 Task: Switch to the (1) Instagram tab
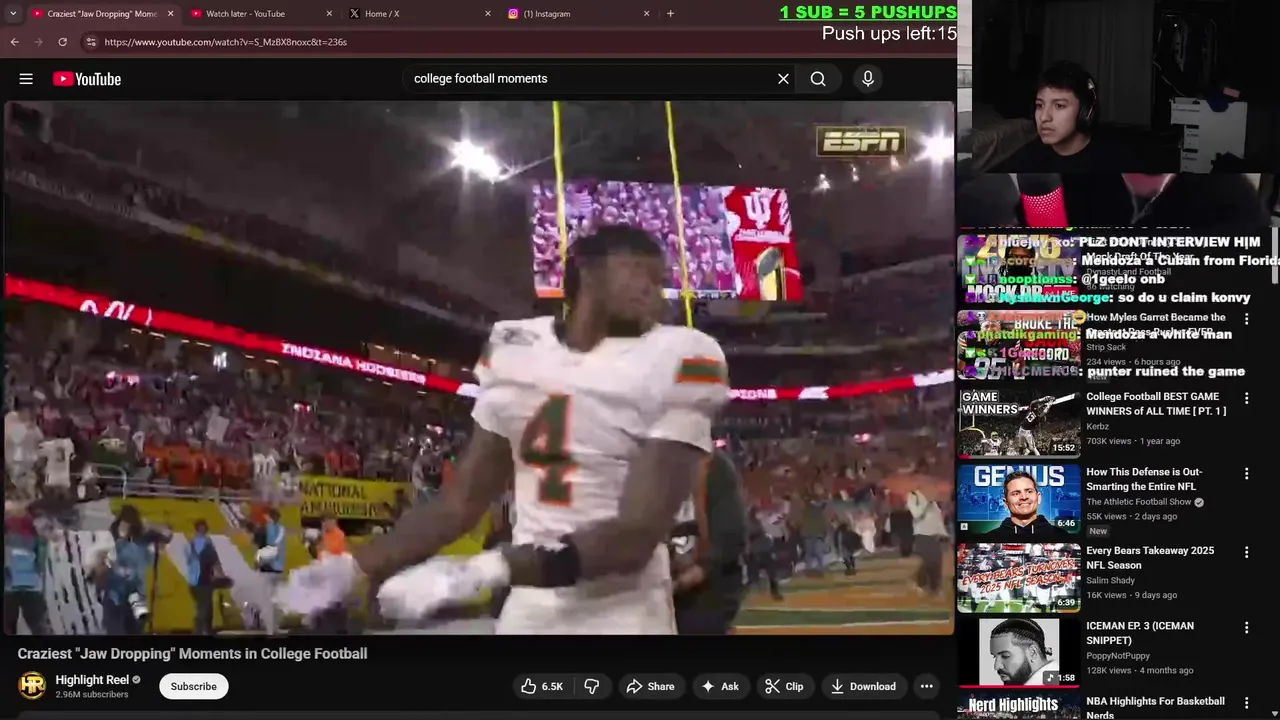579,14
